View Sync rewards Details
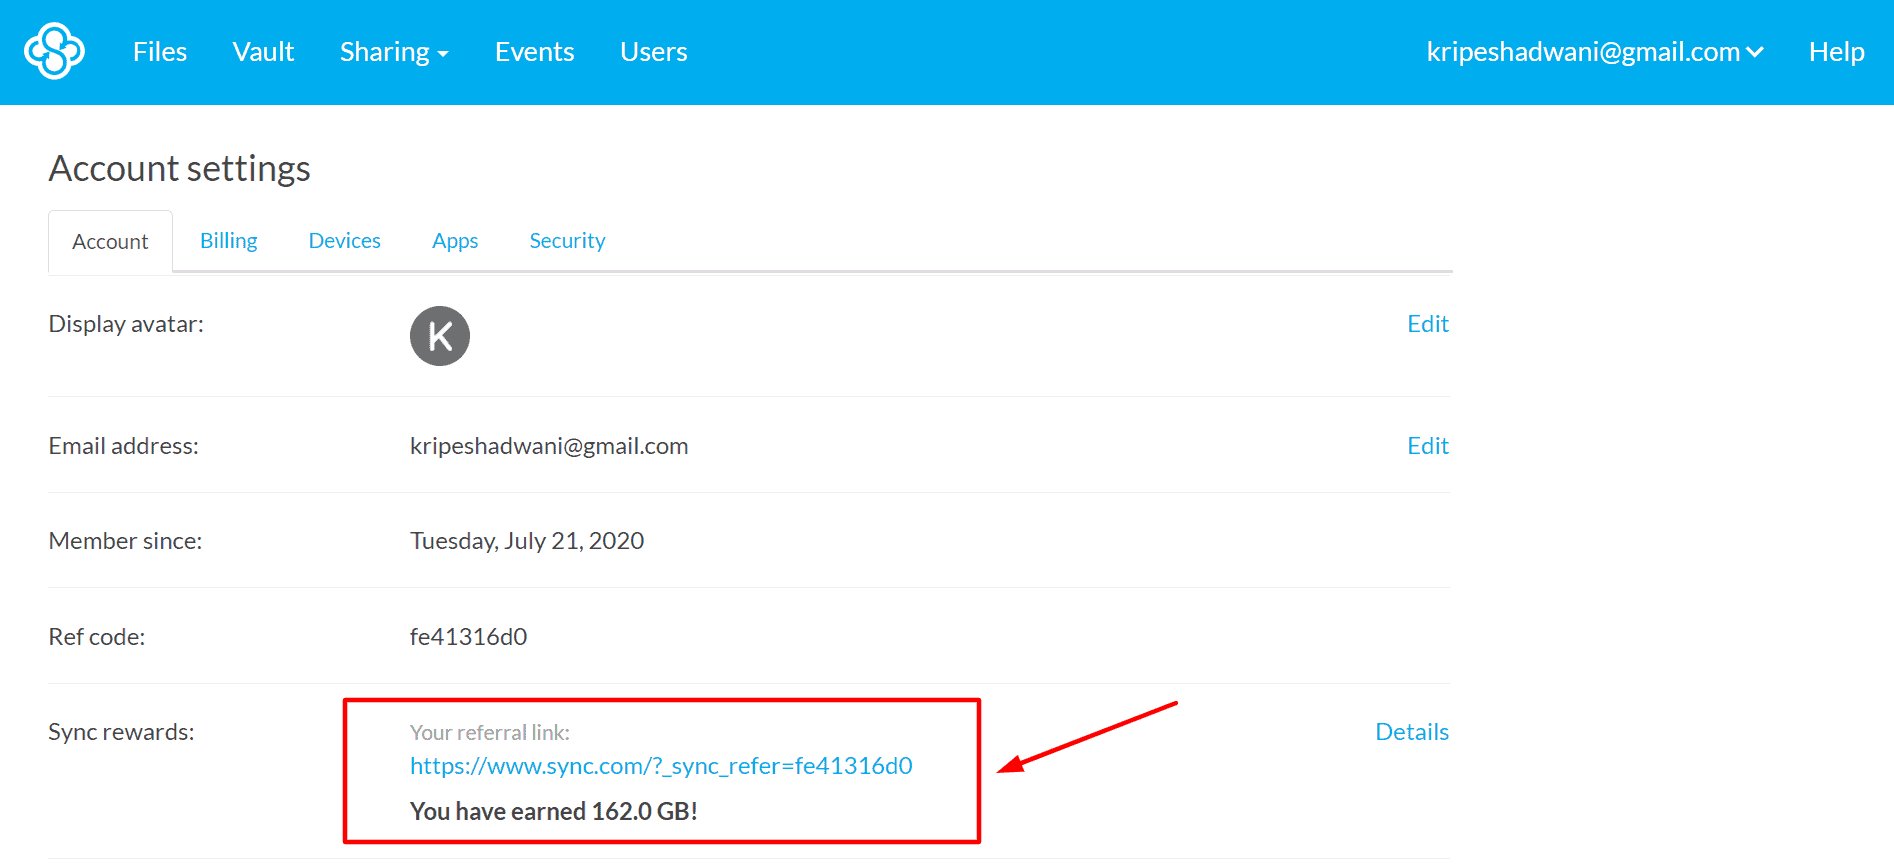1894x864 pixels. tap(1411, 732)
